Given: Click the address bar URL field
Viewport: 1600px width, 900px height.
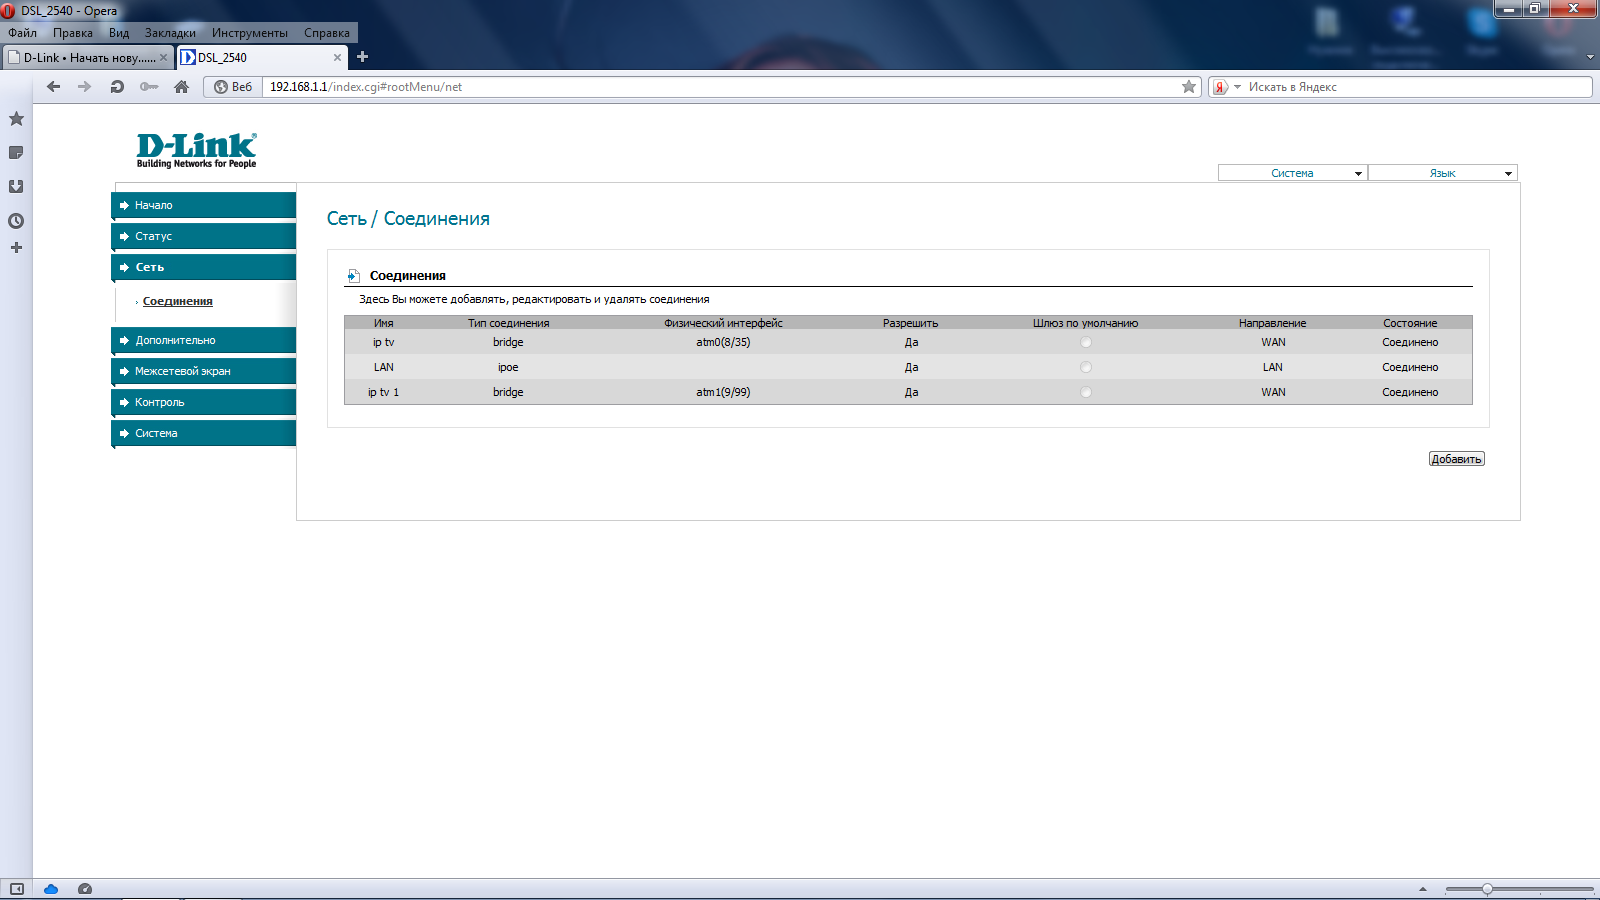Looking at the screenshot, I should pyautogui.click(x=720, y=87).
